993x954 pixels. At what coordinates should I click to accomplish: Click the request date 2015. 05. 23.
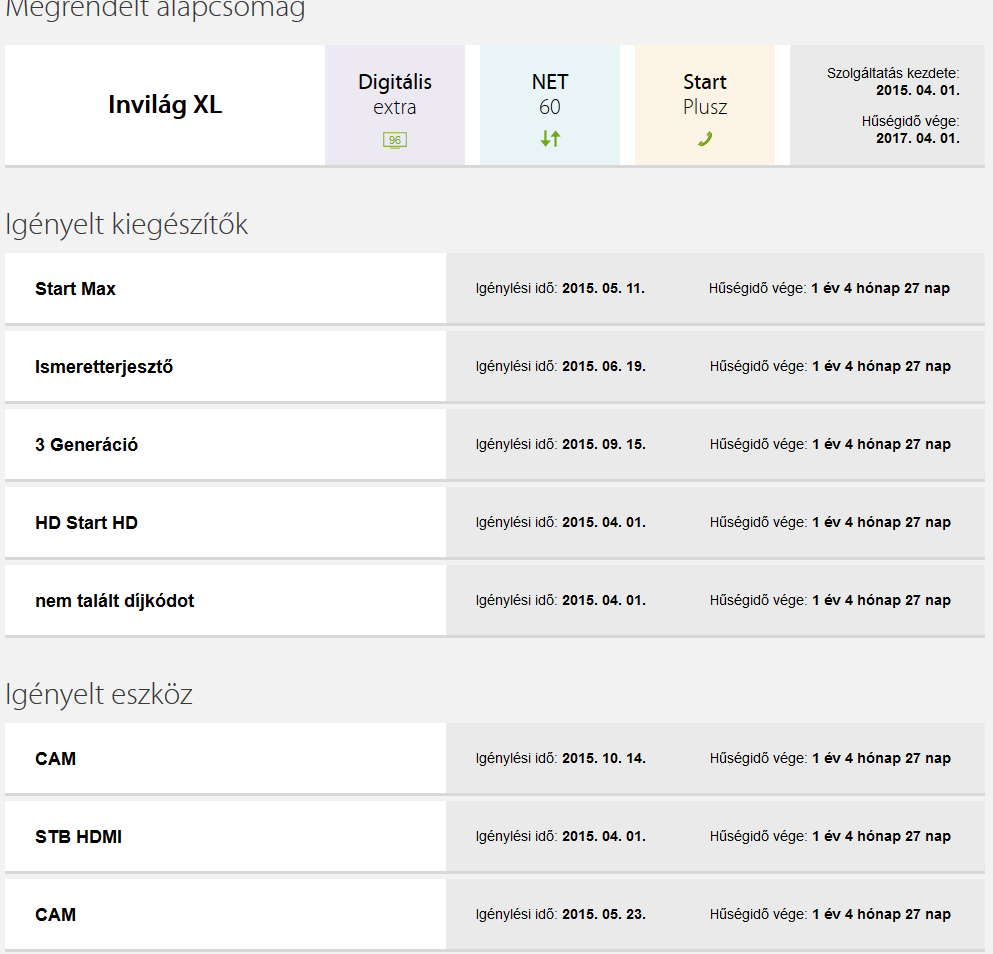[603, 915]
